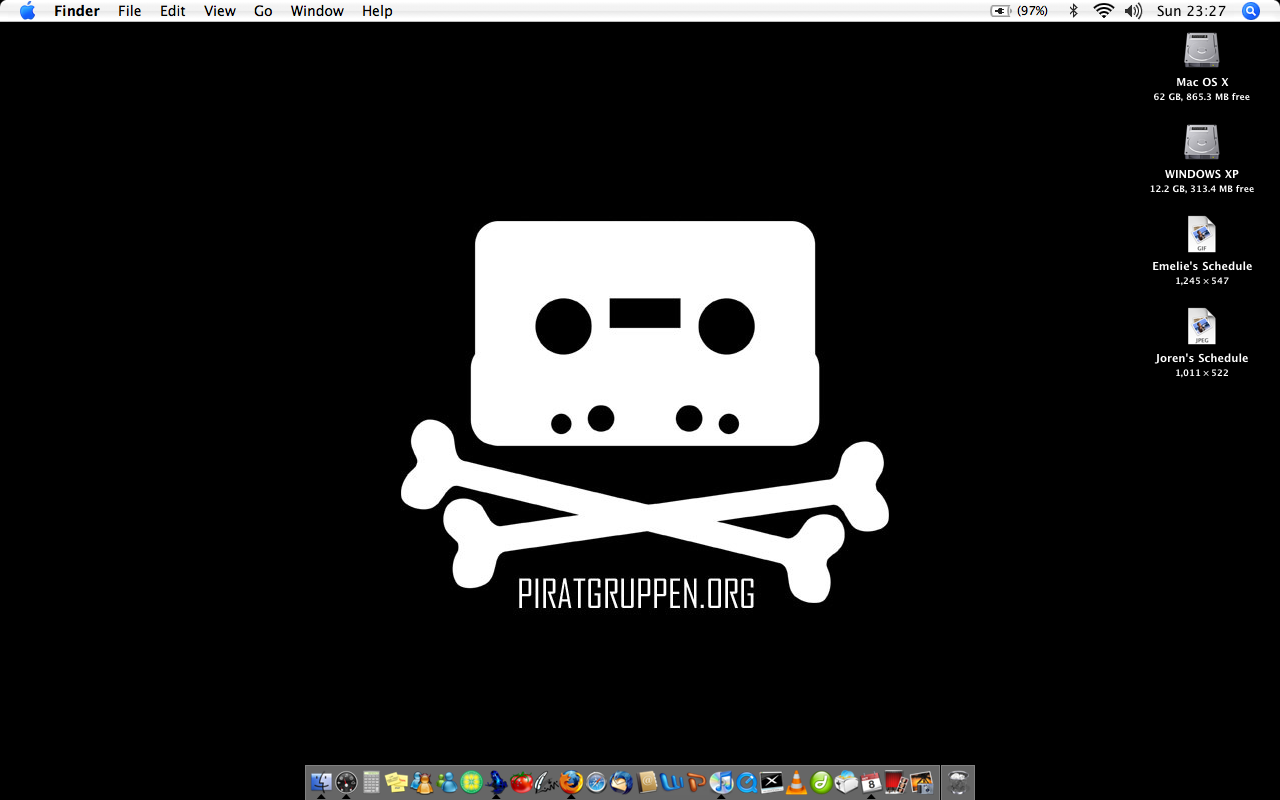This screenshot has width=1280, height=800.
Task: Open the View menu
Action: [x=220, y=11]
